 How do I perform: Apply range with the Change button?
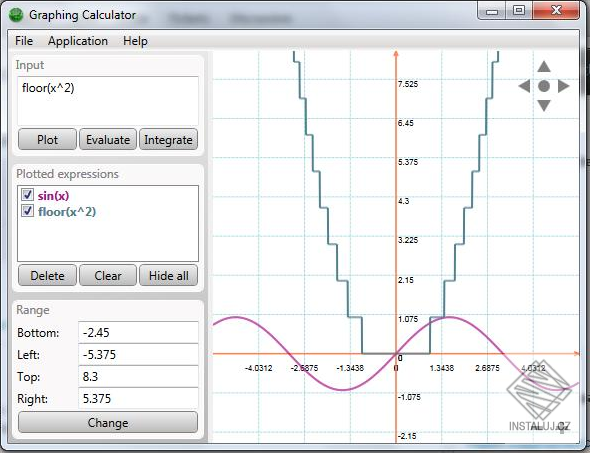pyautogui.click(x=108, y=423)
